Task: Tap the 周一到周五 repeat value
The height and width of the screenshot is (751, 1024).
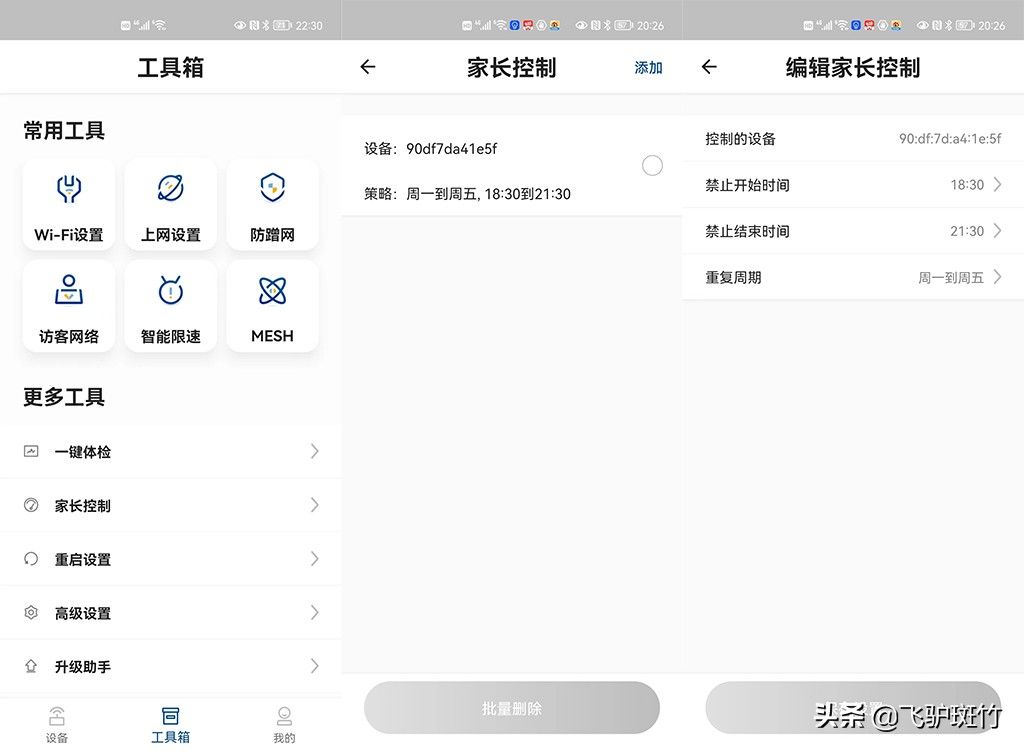Action: 951,278
